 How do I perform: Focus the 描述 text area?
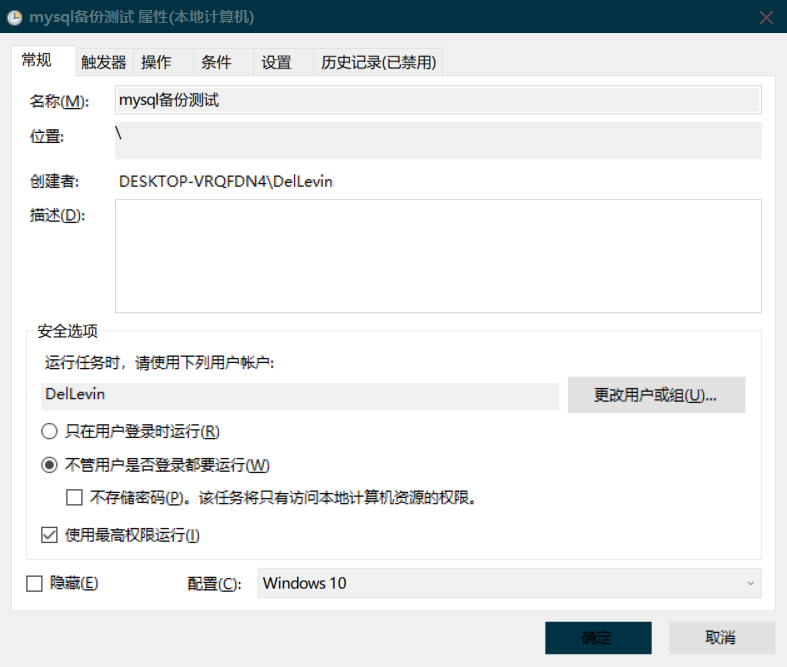tap(438, 256)
